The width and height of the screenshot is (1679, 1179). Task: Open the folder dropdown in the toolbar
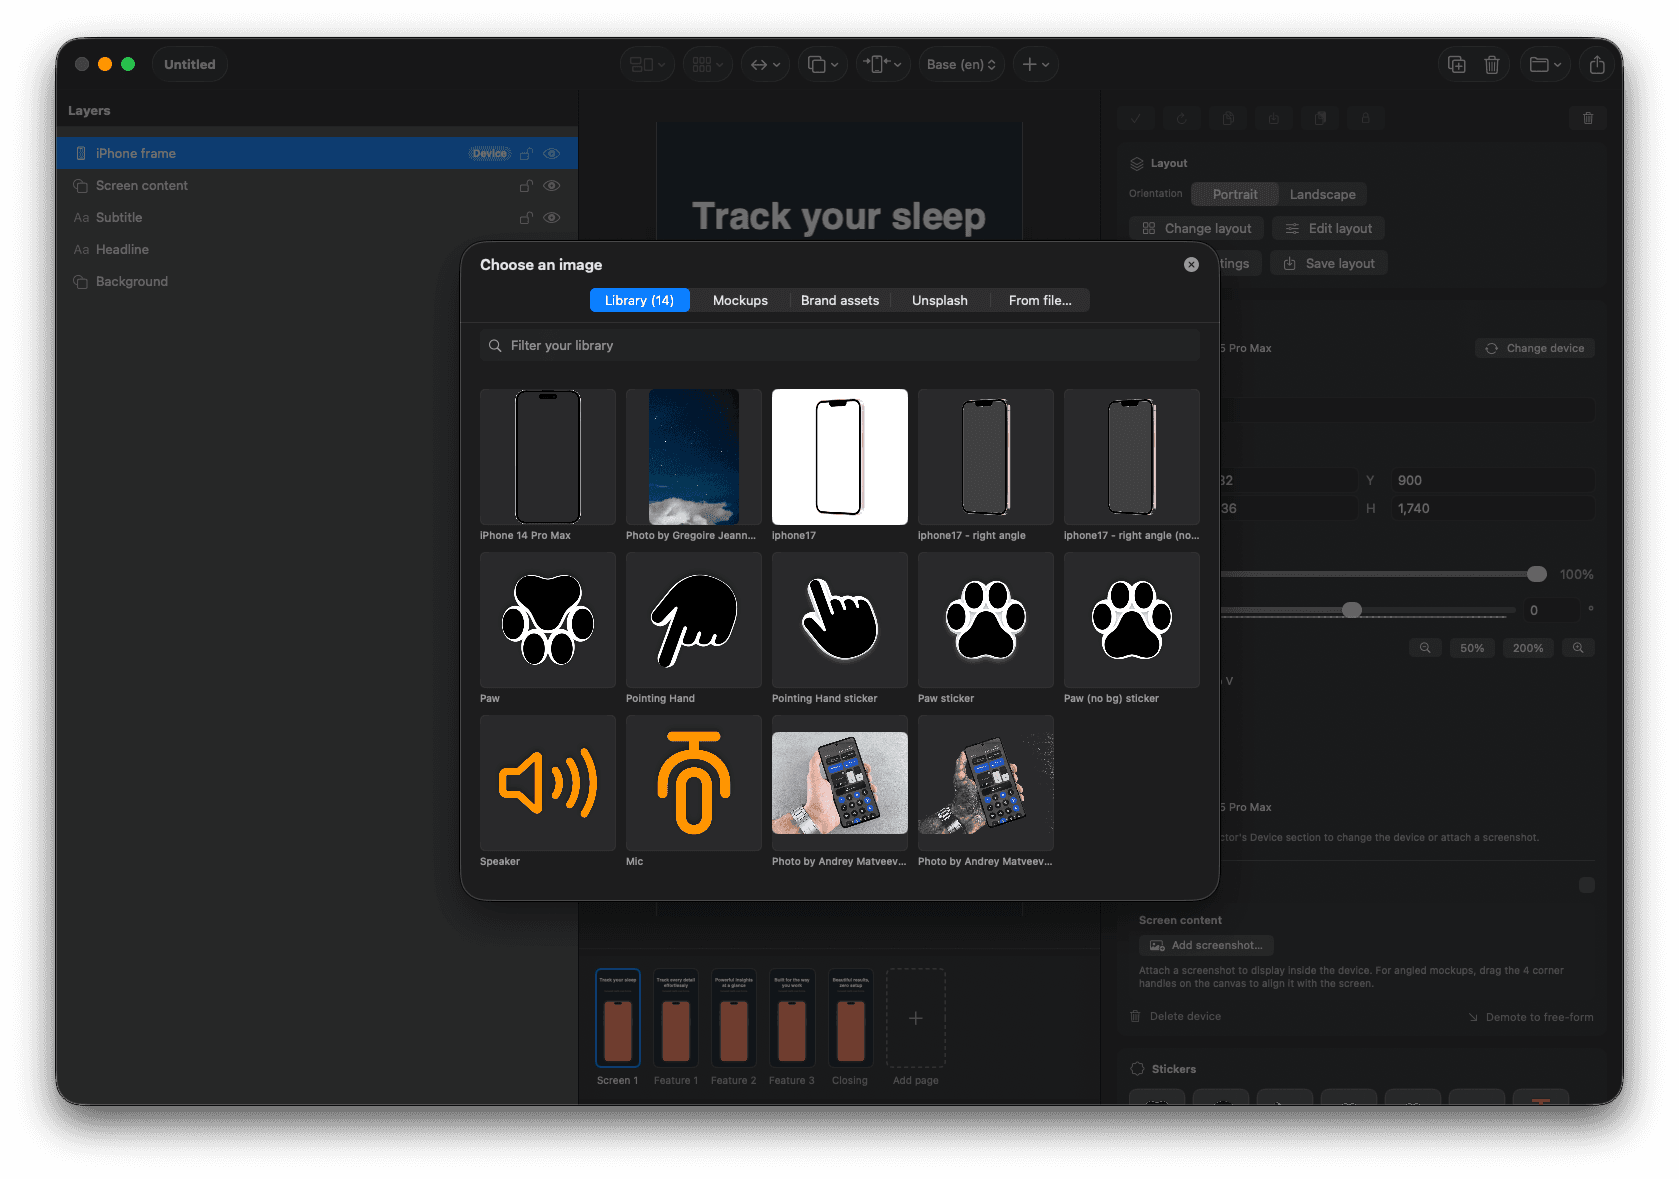pos(1545,64)
